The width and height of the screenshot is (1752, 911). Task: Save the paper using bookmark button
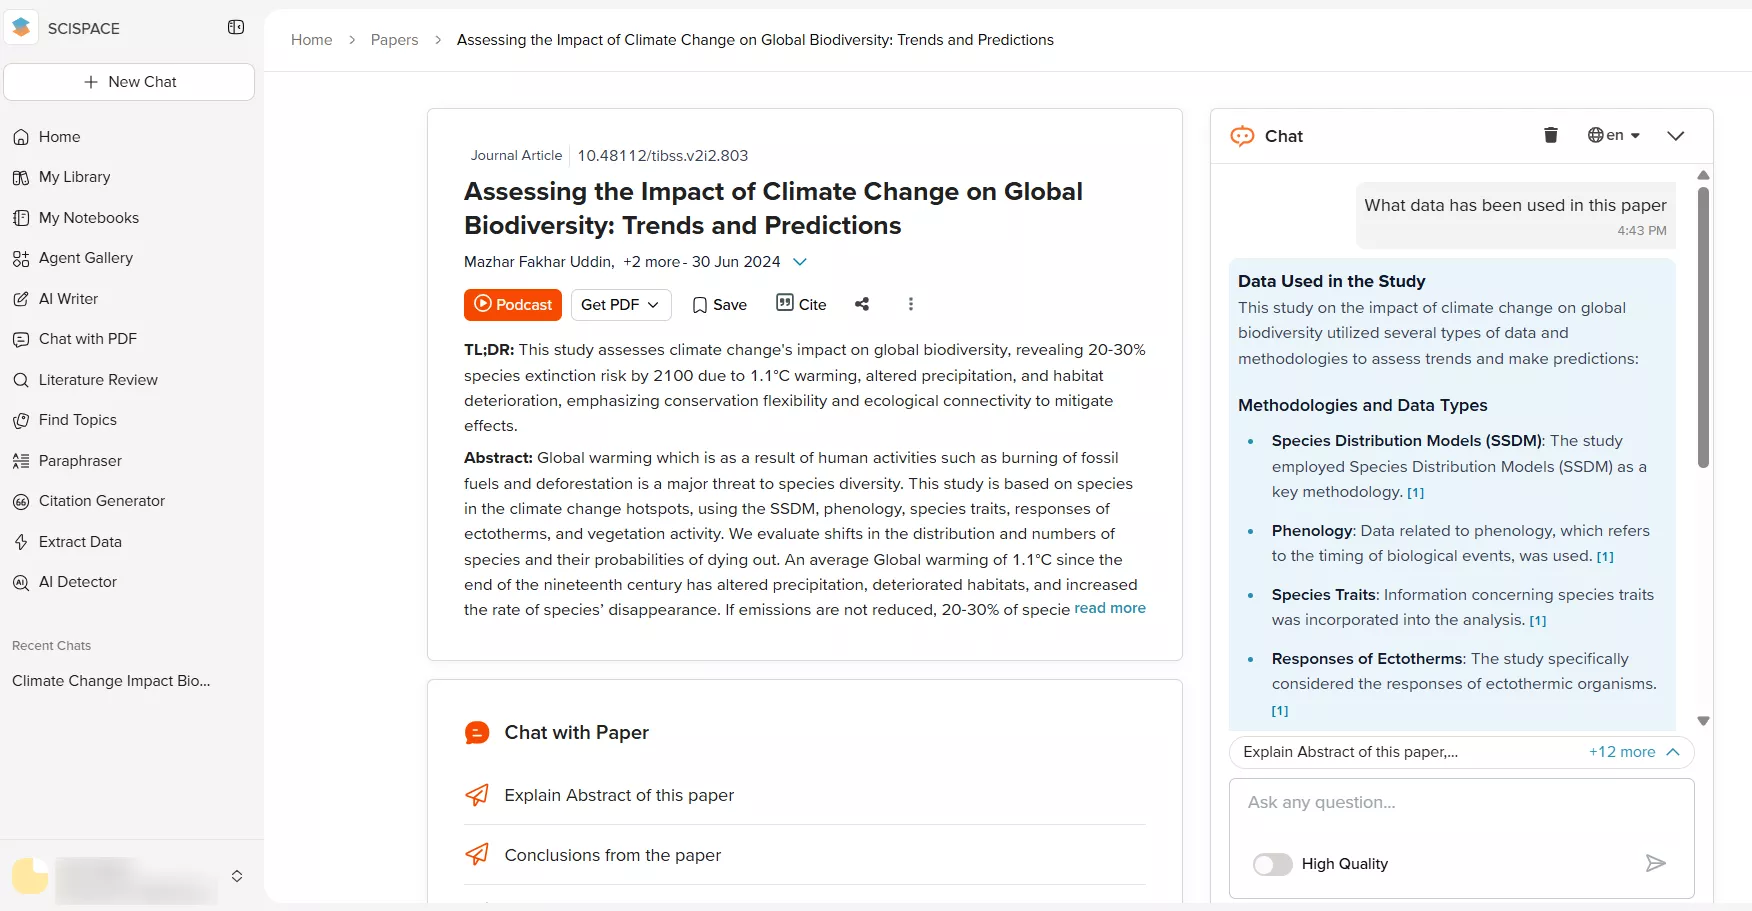pos(719,305)
